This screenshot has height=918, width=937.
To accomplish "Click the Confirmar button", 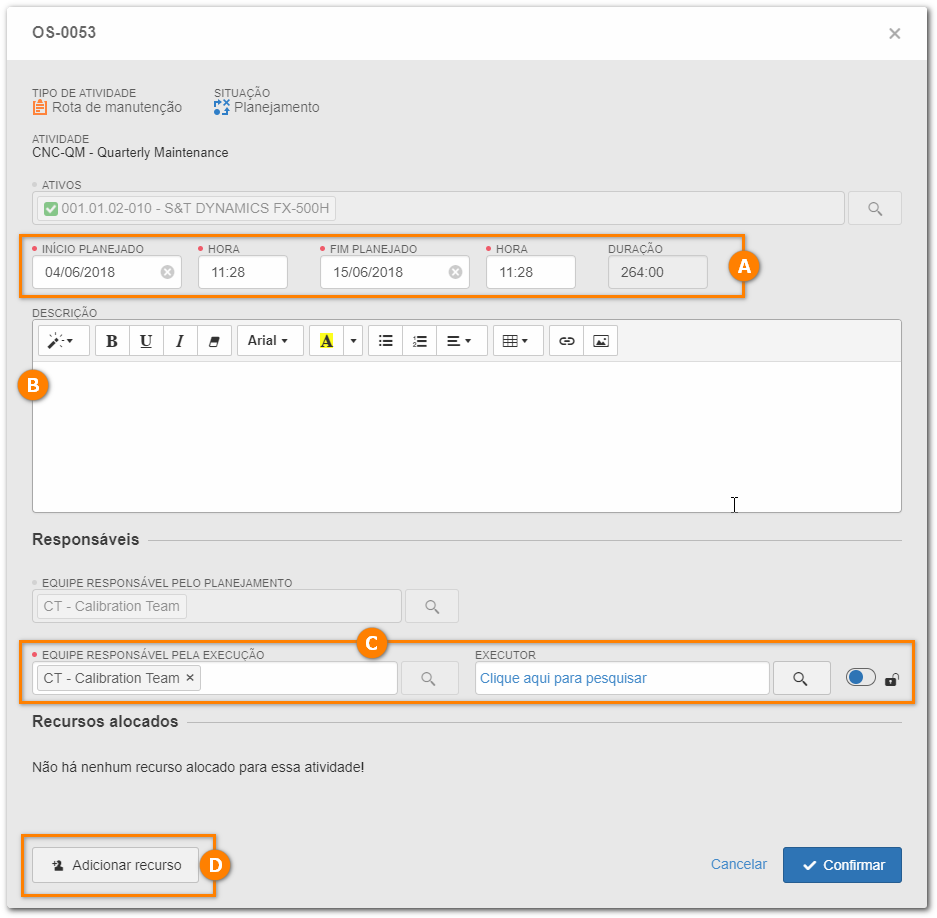I will coord(842,865).
